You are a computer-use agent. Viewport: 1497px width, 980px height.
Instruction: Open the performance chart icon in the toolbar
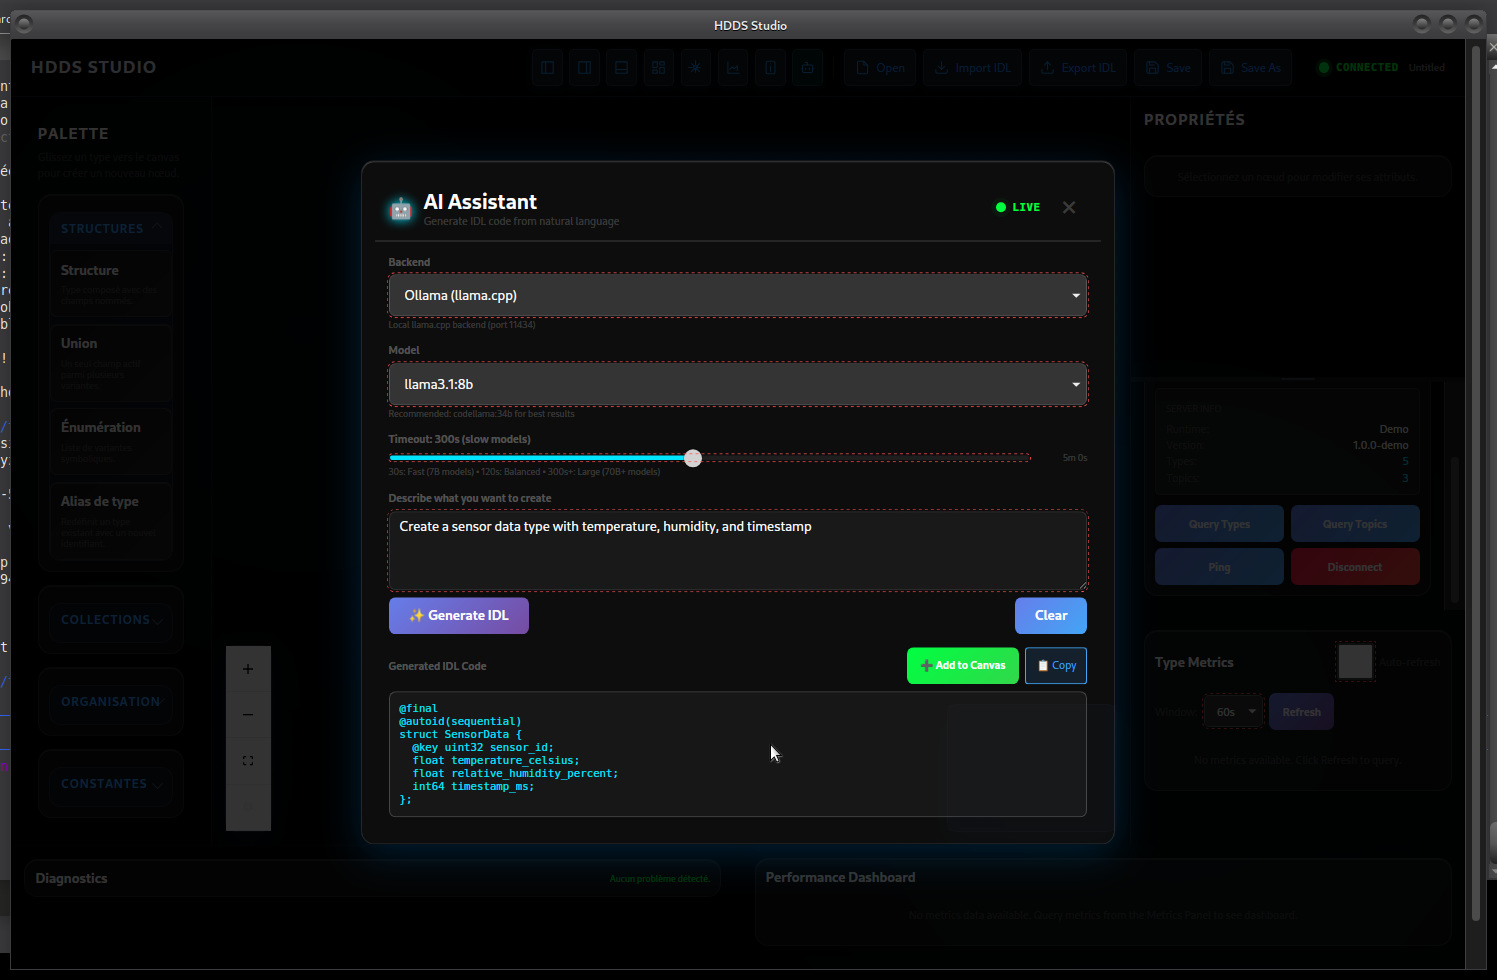pyautogui.click(x=732, y=67)
